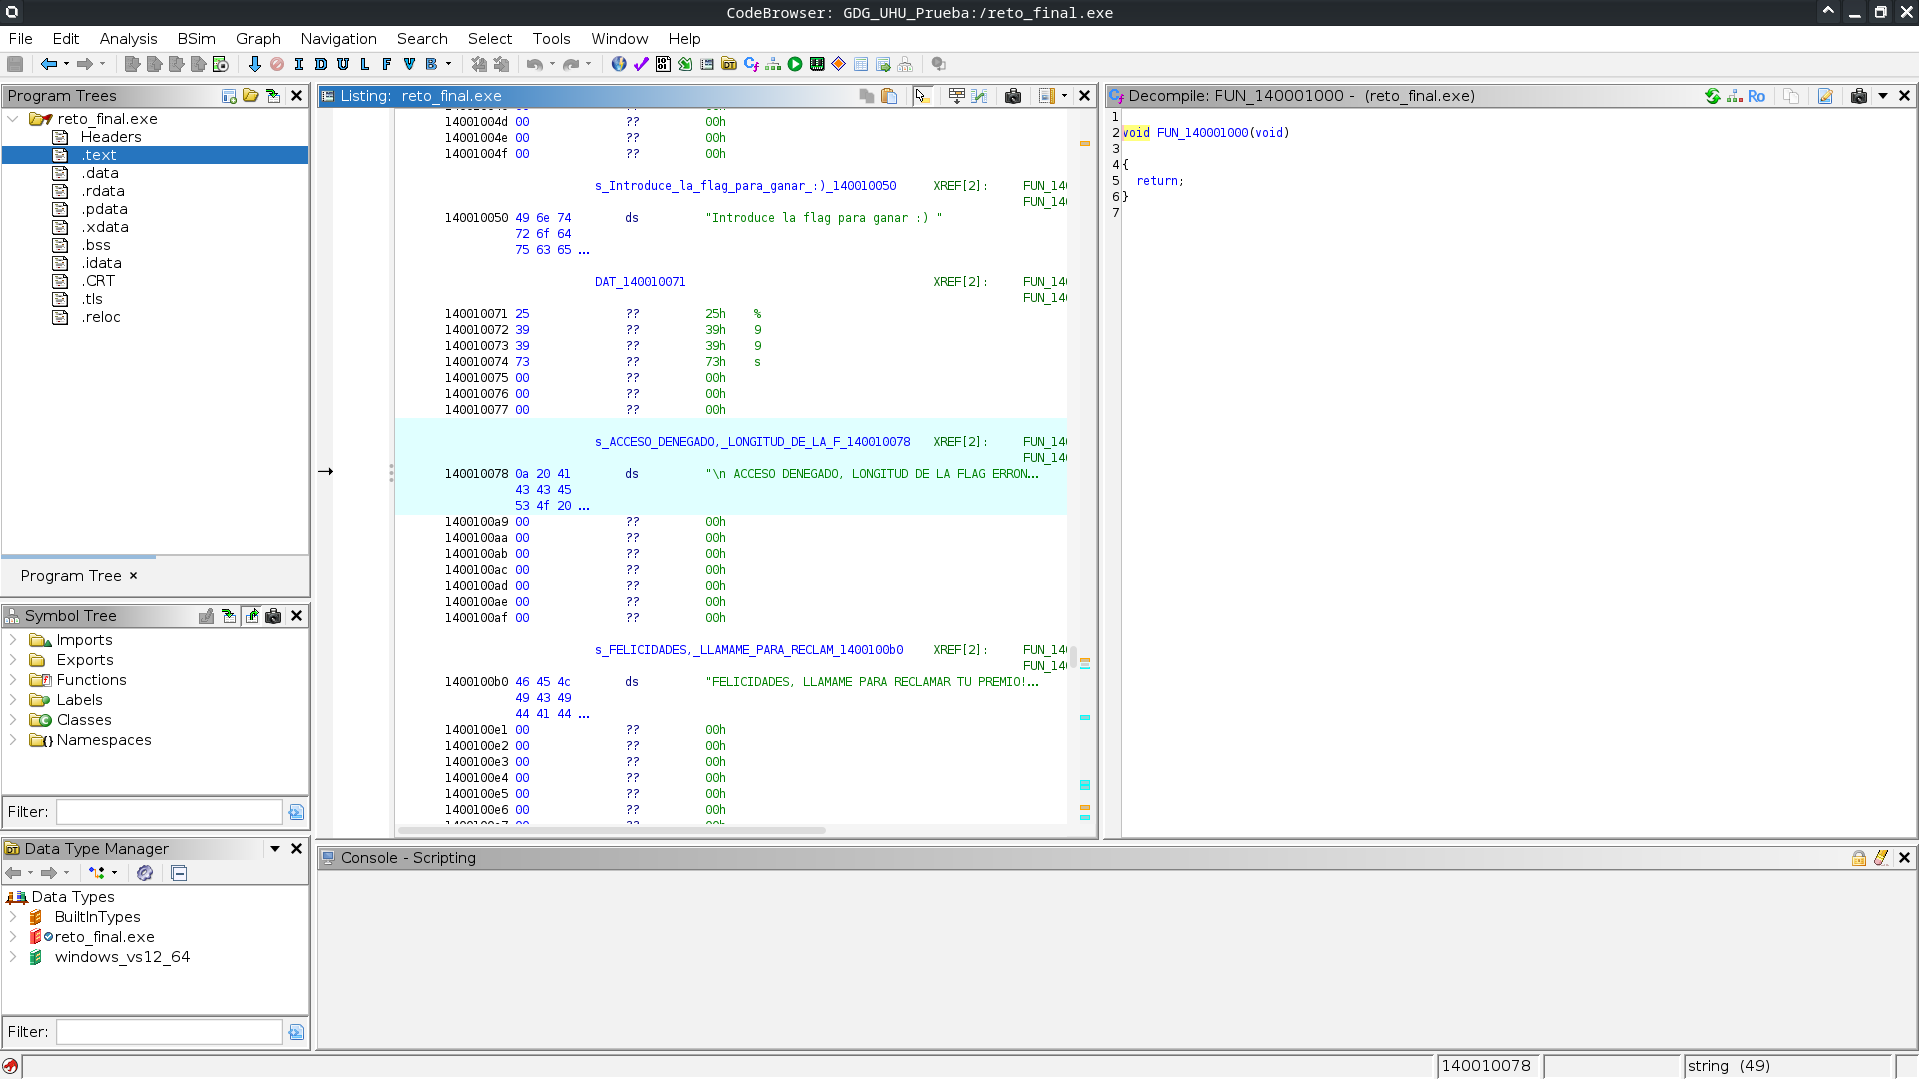Select windows_vs12_64 data type archive
The height and width of the screenshot is (1079, 1919).
(122, 957)
